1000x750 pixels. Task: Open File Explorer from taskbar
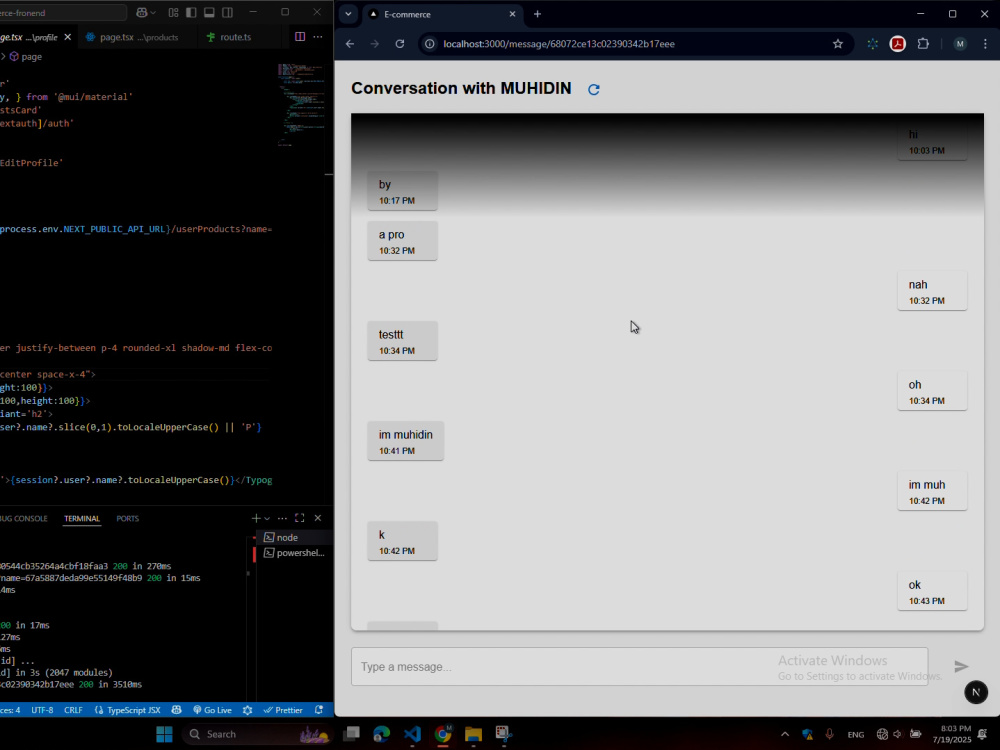tap(473, 734)
